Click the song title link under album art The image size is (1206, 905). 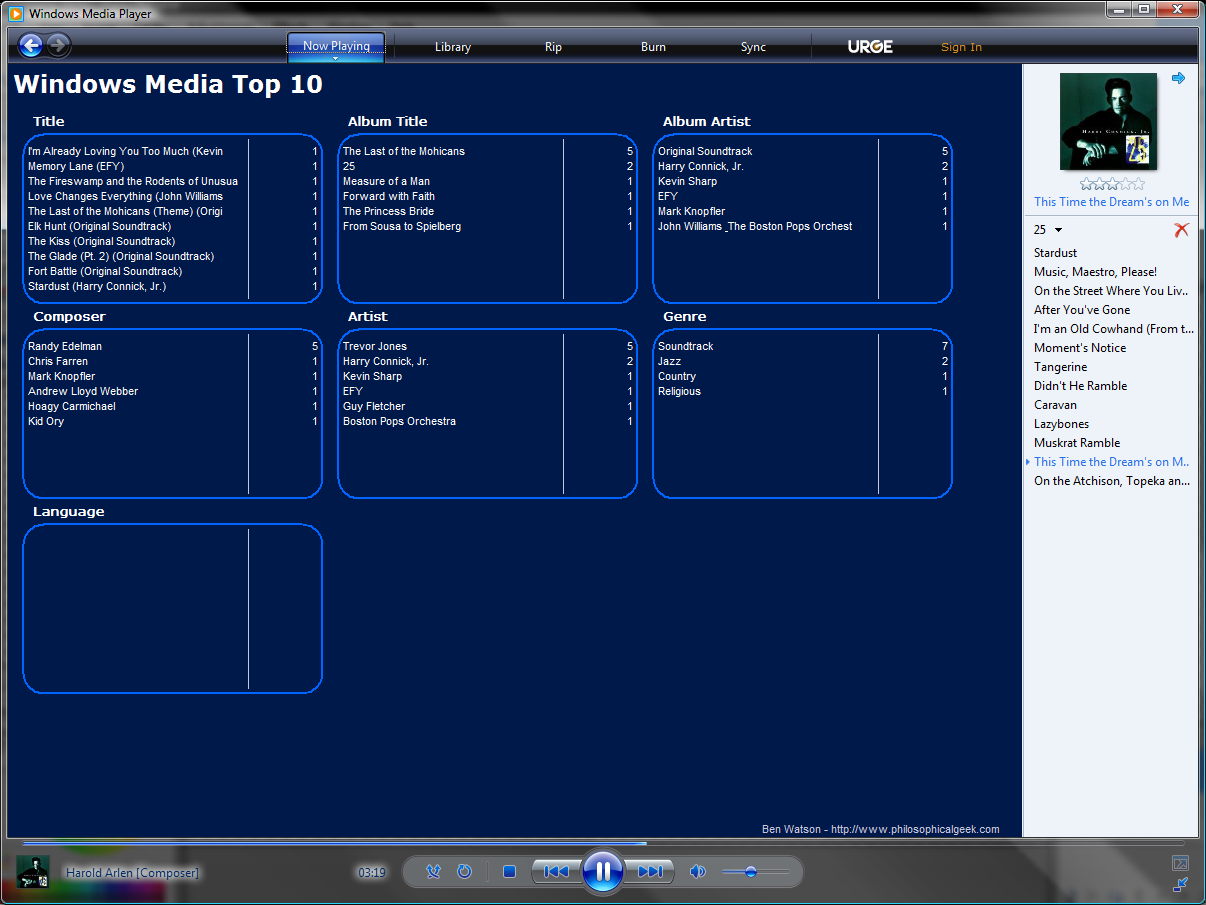(x=1112, y=202)
